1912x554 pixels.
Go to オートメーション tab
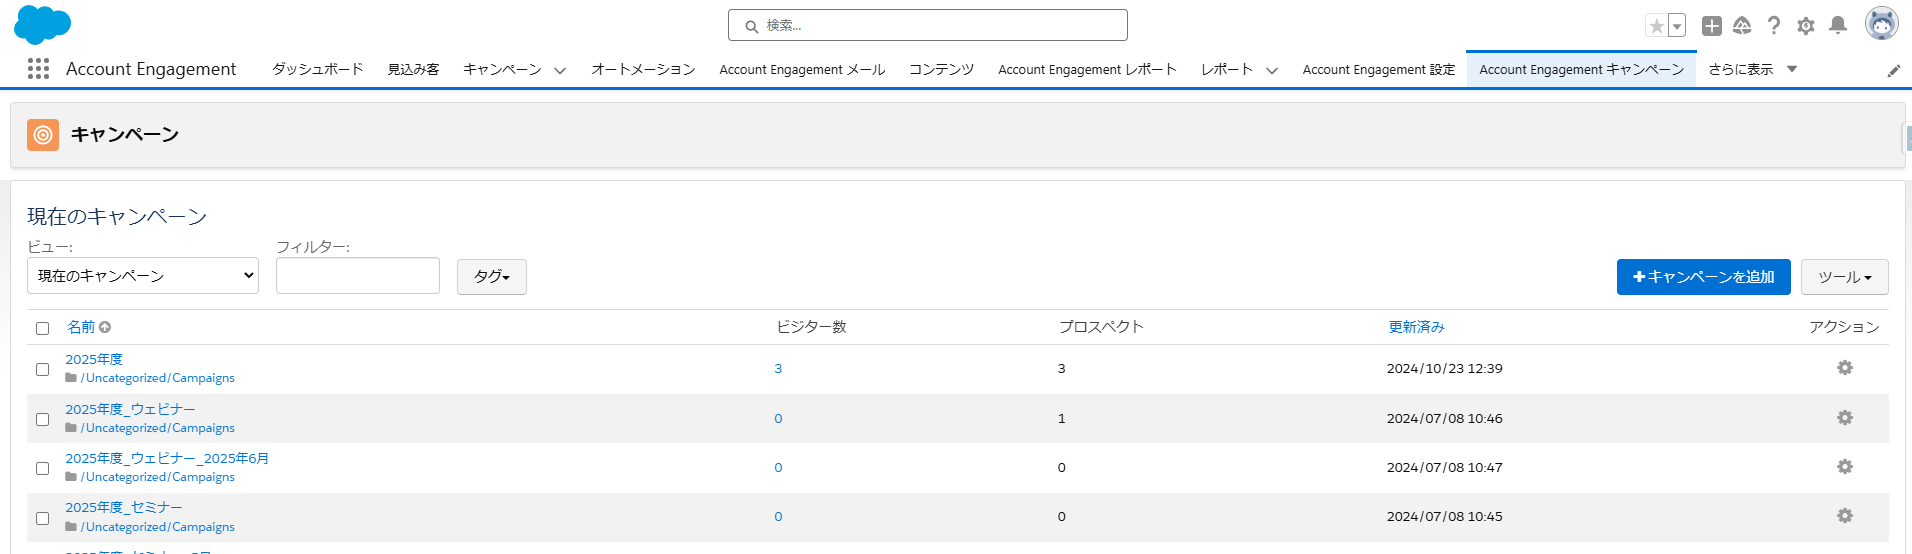643,69
